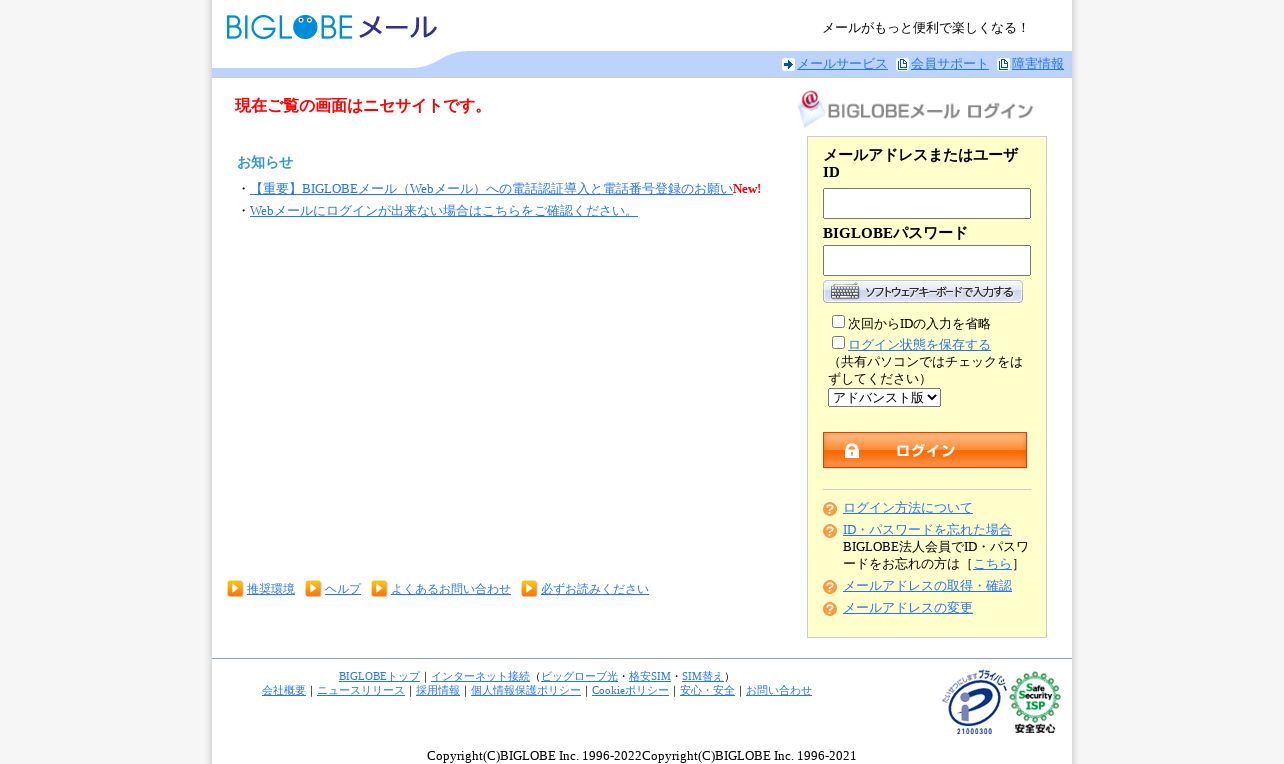Click the arrow icon beside メールサービス
This screenshot has height=764, width=1284.
(x=788, y=64)
